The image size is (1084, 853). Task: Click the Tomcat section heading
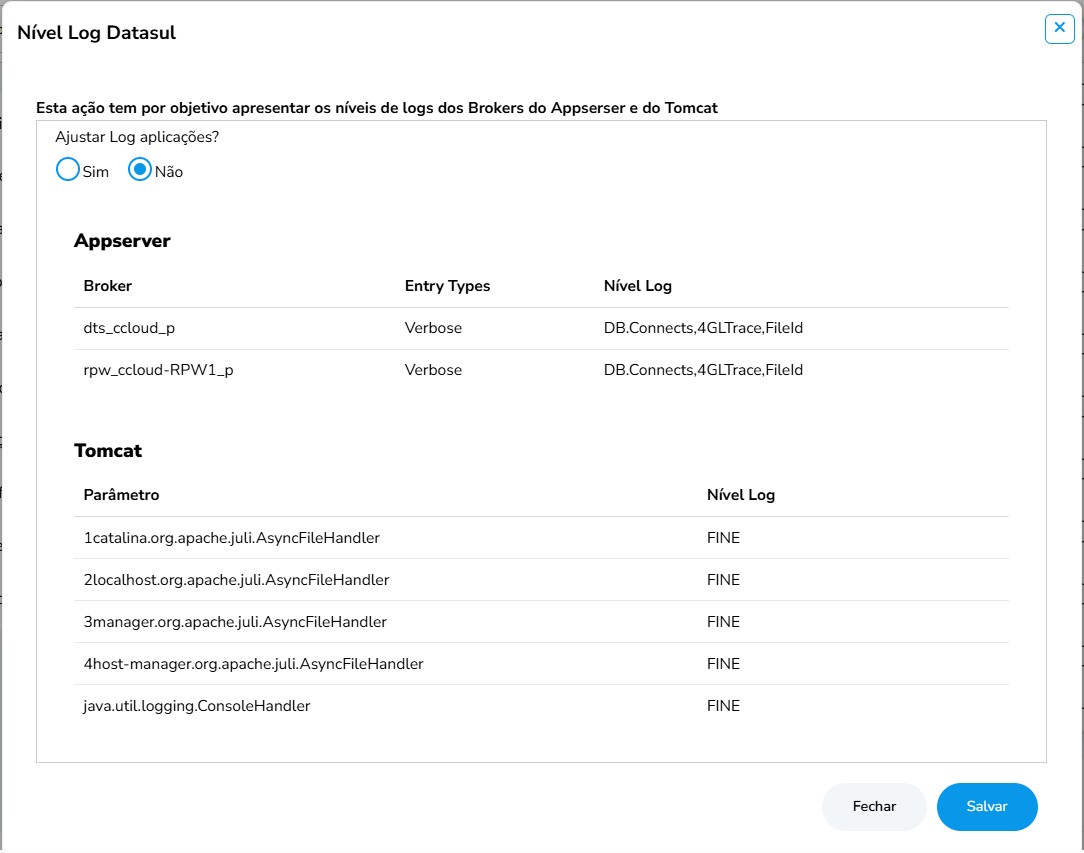pos(108,451)
